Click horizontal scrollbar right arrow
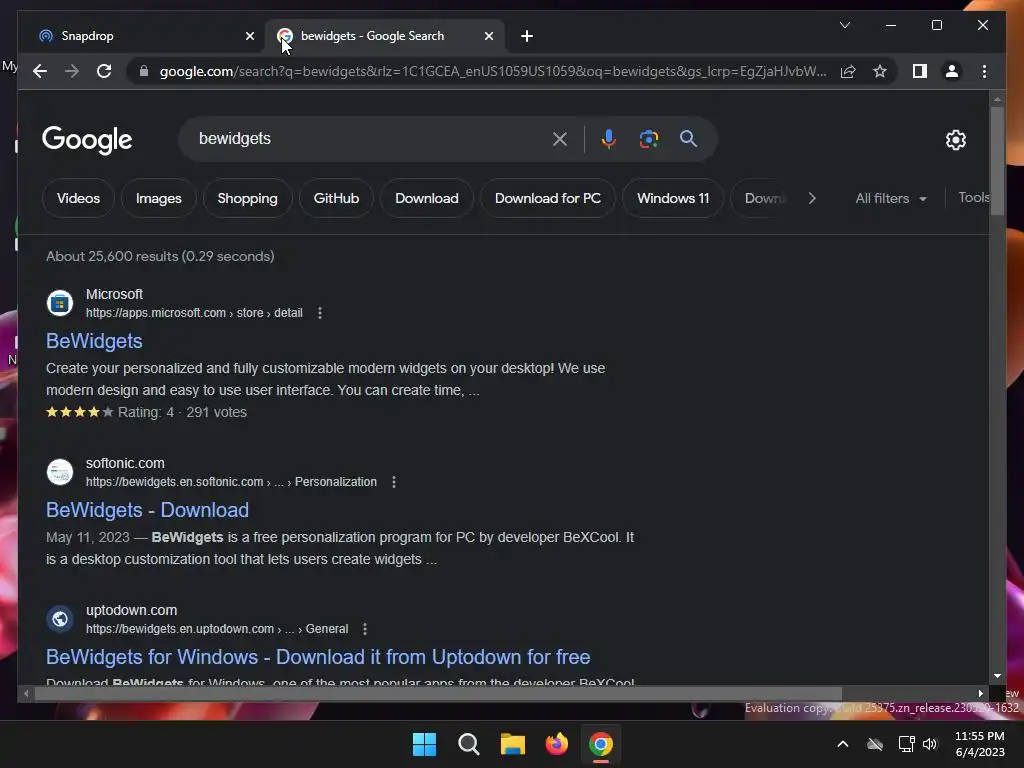1024x768 pixels. click(980, 694)
